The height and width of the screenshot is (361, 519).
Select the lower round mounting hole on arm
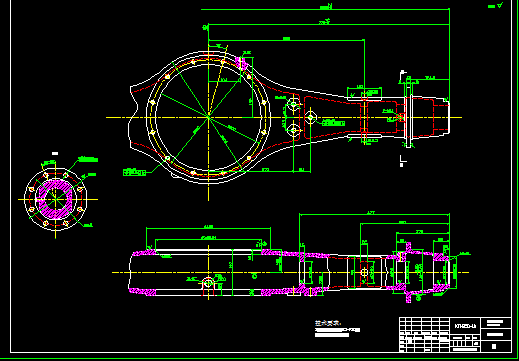coord(293,130)
